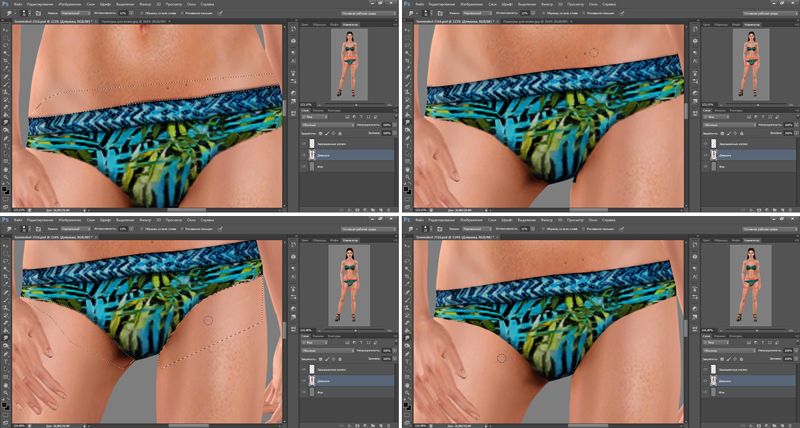Image resolution: width=800 pixels, height=428 pixels.
Task: Select the Quick Selection tool in the bottom-left window
Action: pyautogui.click(x=6, y=269)
